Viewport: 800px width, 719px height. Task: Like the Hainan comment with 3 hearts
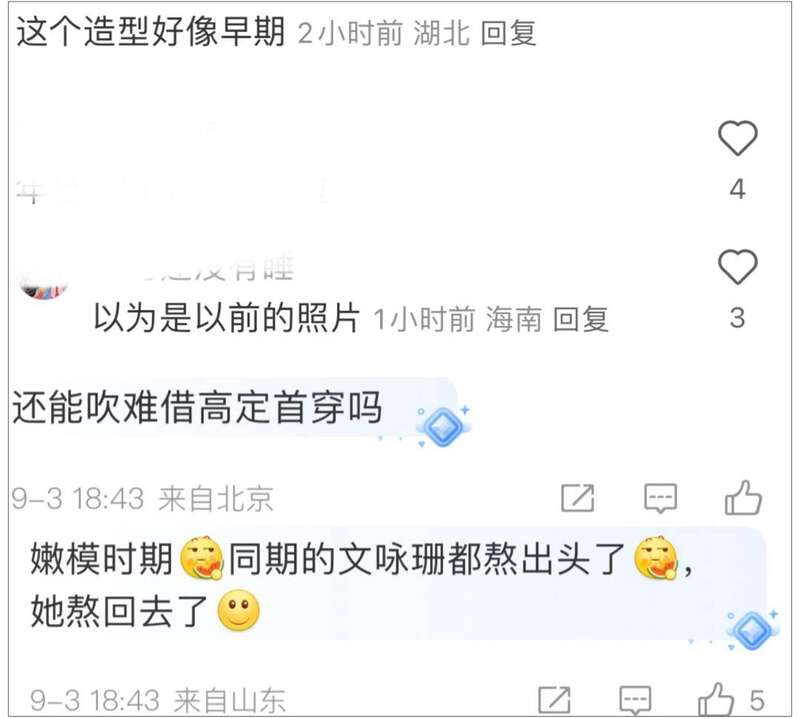pos(737,267)
